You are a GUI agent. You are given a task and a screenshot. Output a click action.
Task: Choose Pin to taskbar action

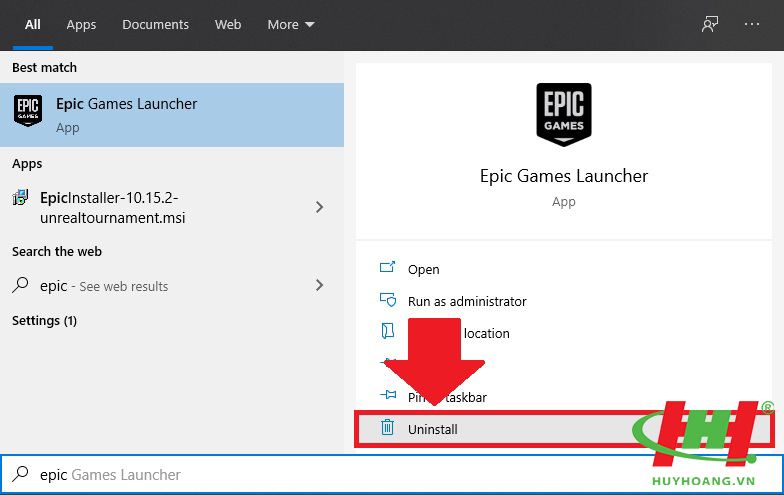(x=564, y=397)
